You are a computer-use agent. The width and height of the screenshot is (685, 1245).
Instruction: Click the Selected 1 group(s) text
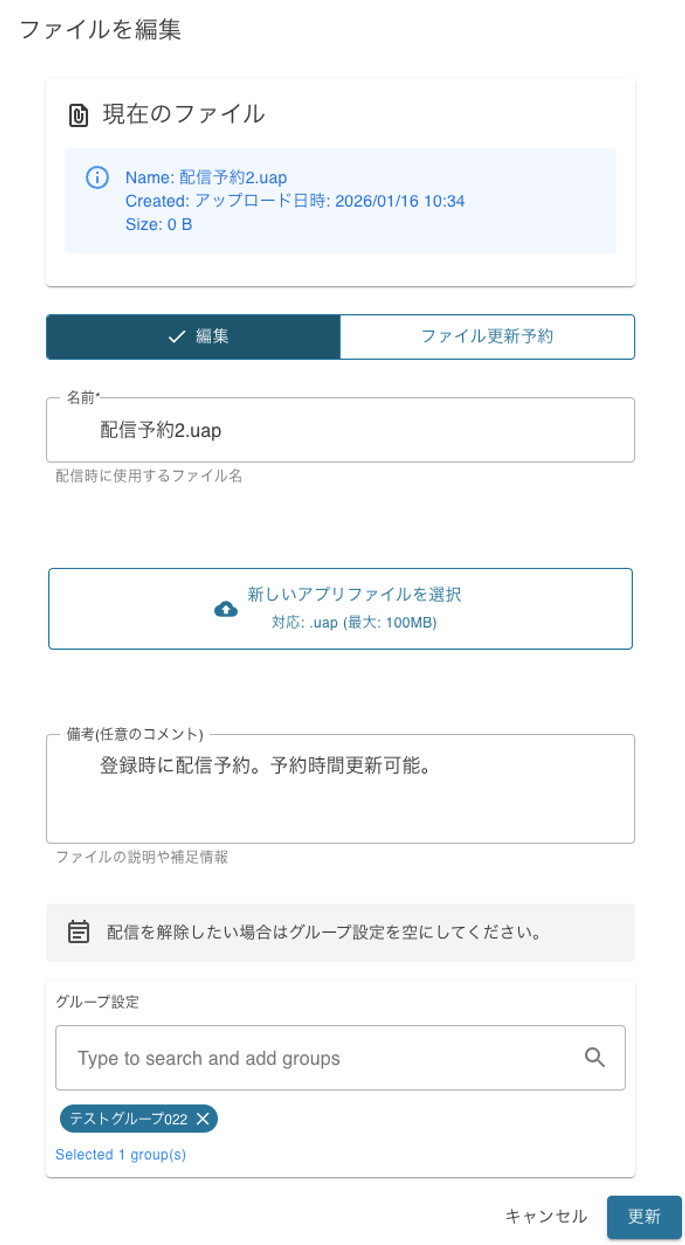(x=121, y=1154)
